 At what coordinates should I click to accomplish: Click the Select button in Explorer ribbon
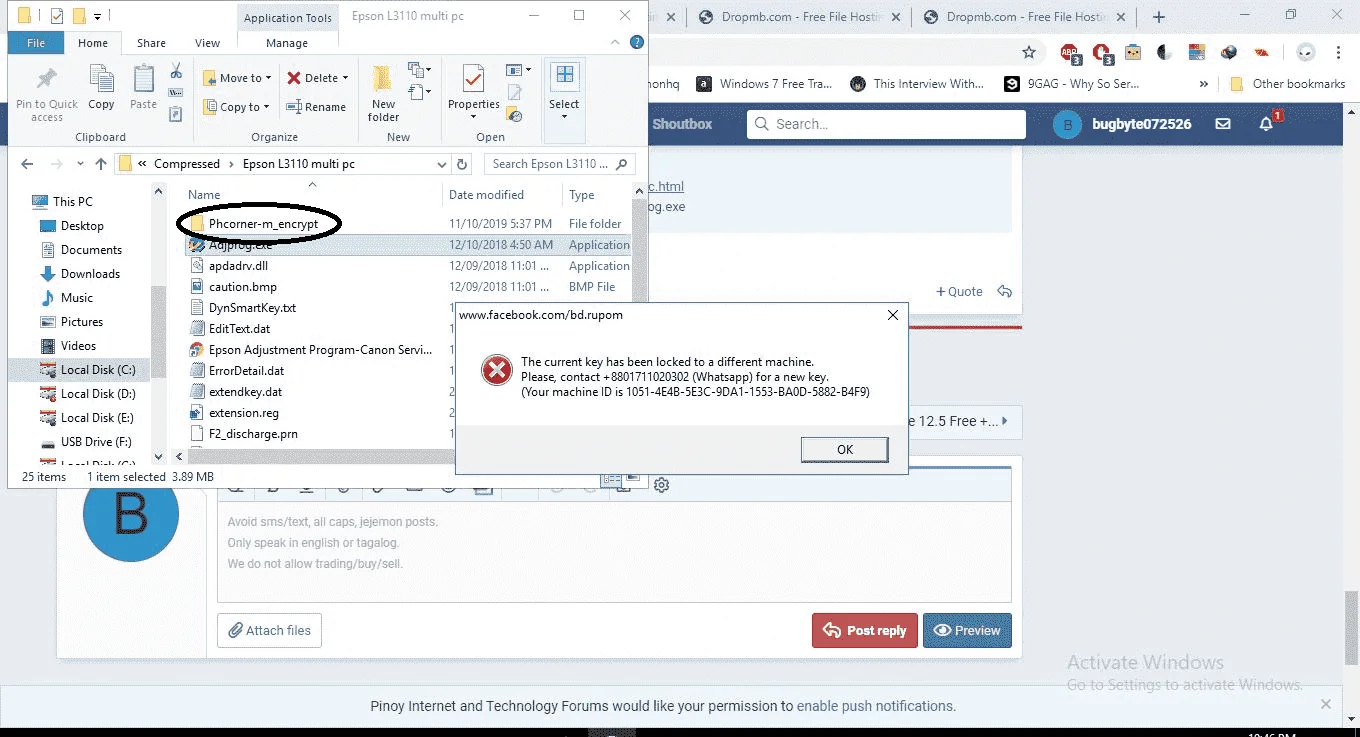point(564,91)
